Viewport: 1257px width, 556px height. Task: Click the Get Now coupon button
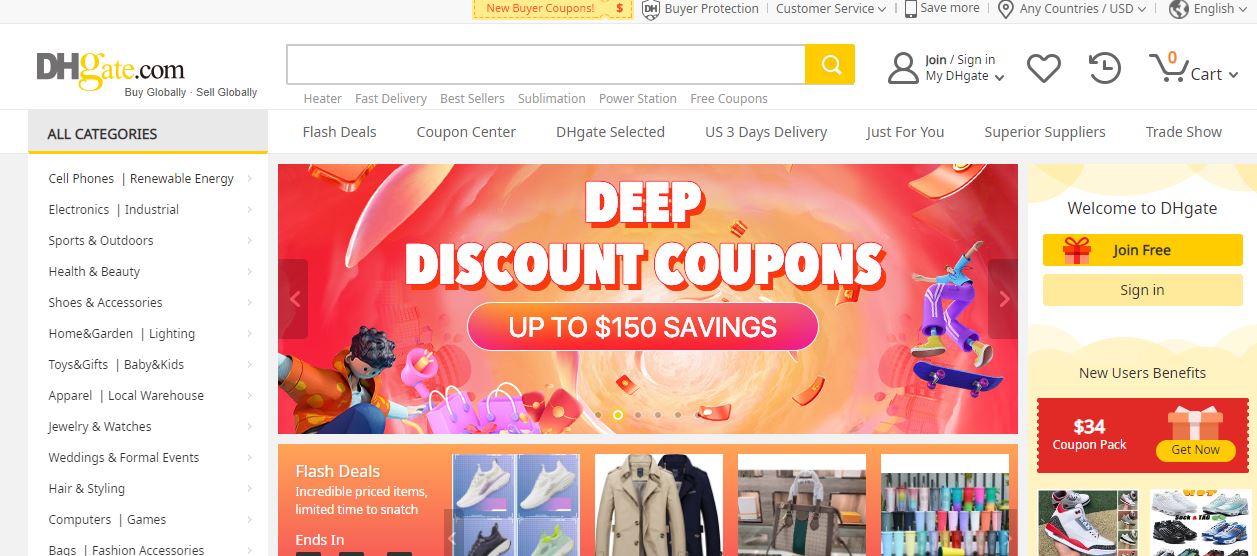point(1195,450)
